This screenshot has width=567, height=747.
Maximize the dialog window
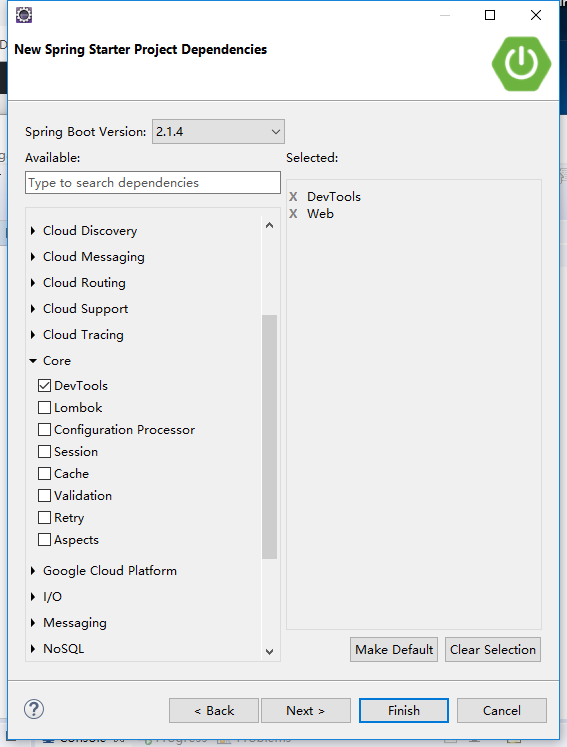click(x=490, y=15)
